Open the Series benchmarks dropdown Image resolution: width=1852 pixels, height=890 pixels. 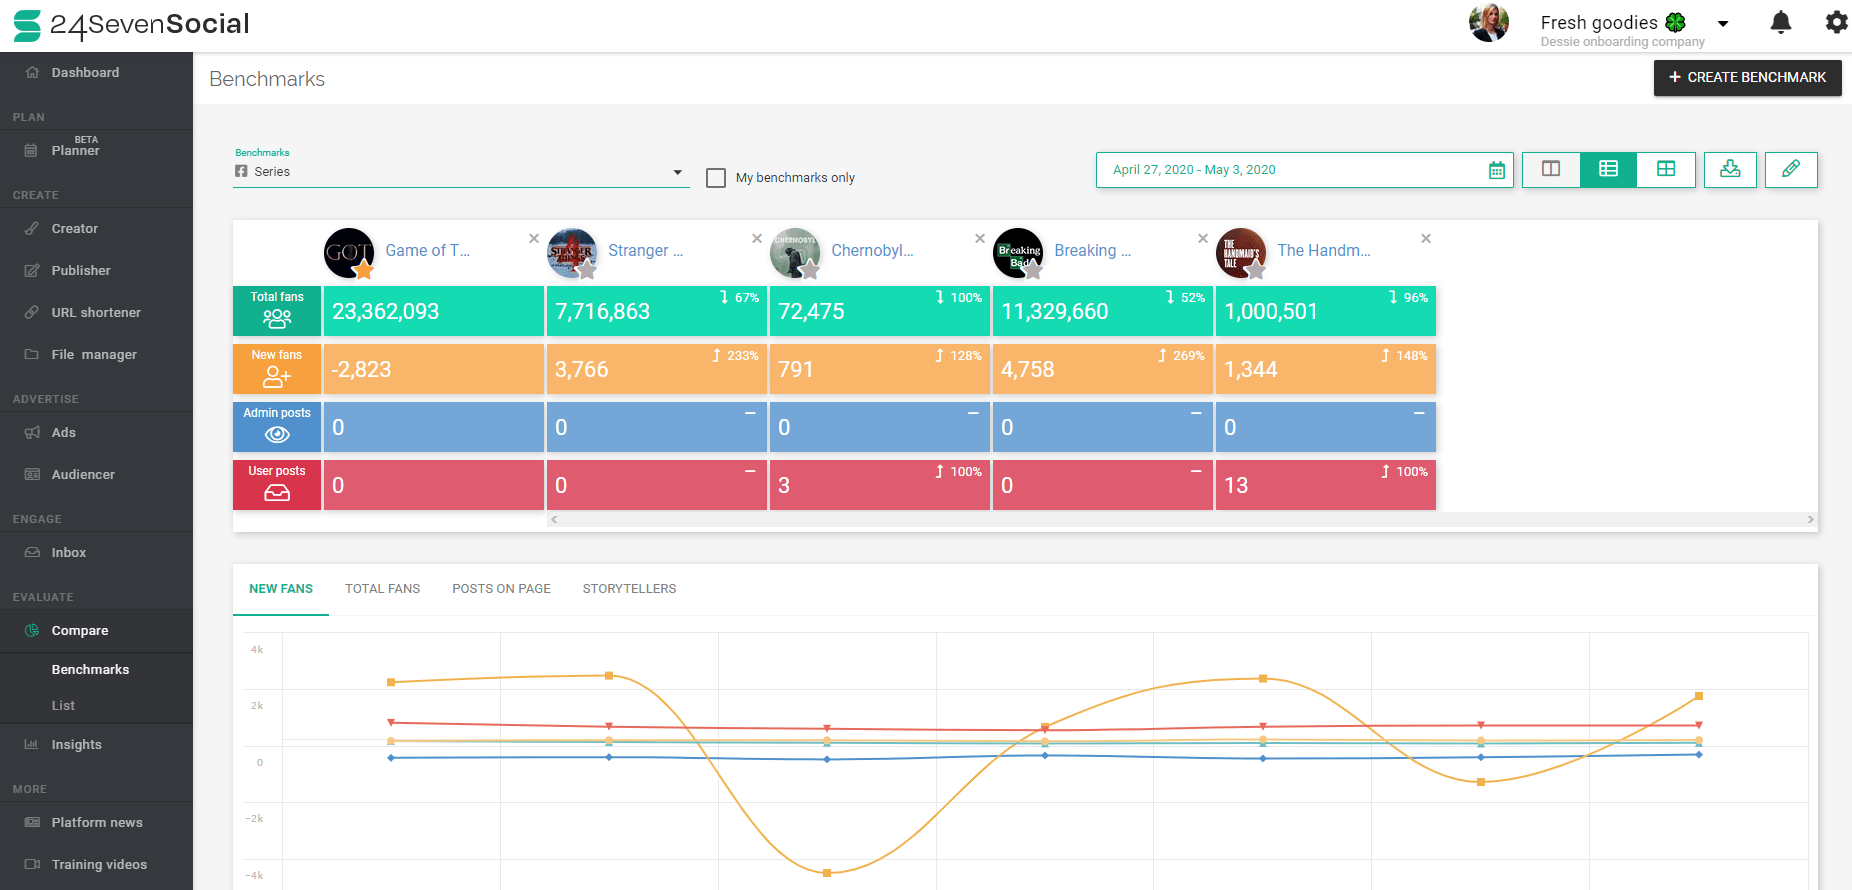[x=461, y=172]
